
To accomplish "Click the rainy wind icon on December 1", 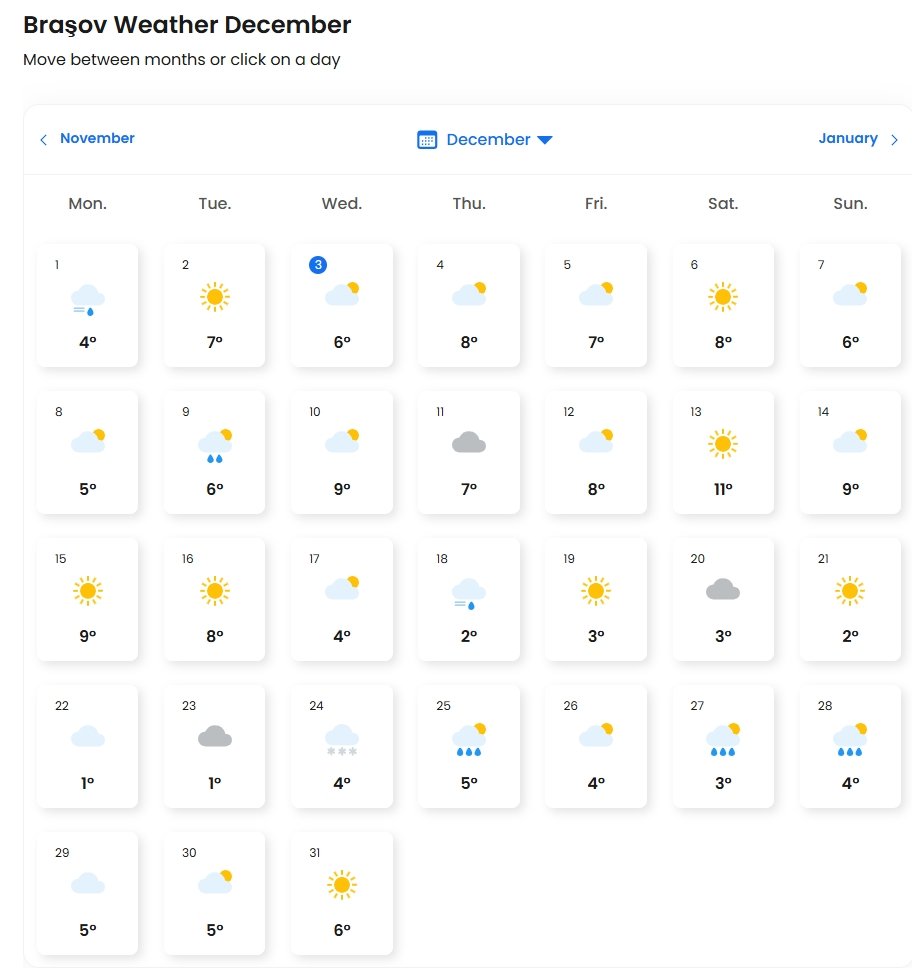I will click(x=88, y=298).
